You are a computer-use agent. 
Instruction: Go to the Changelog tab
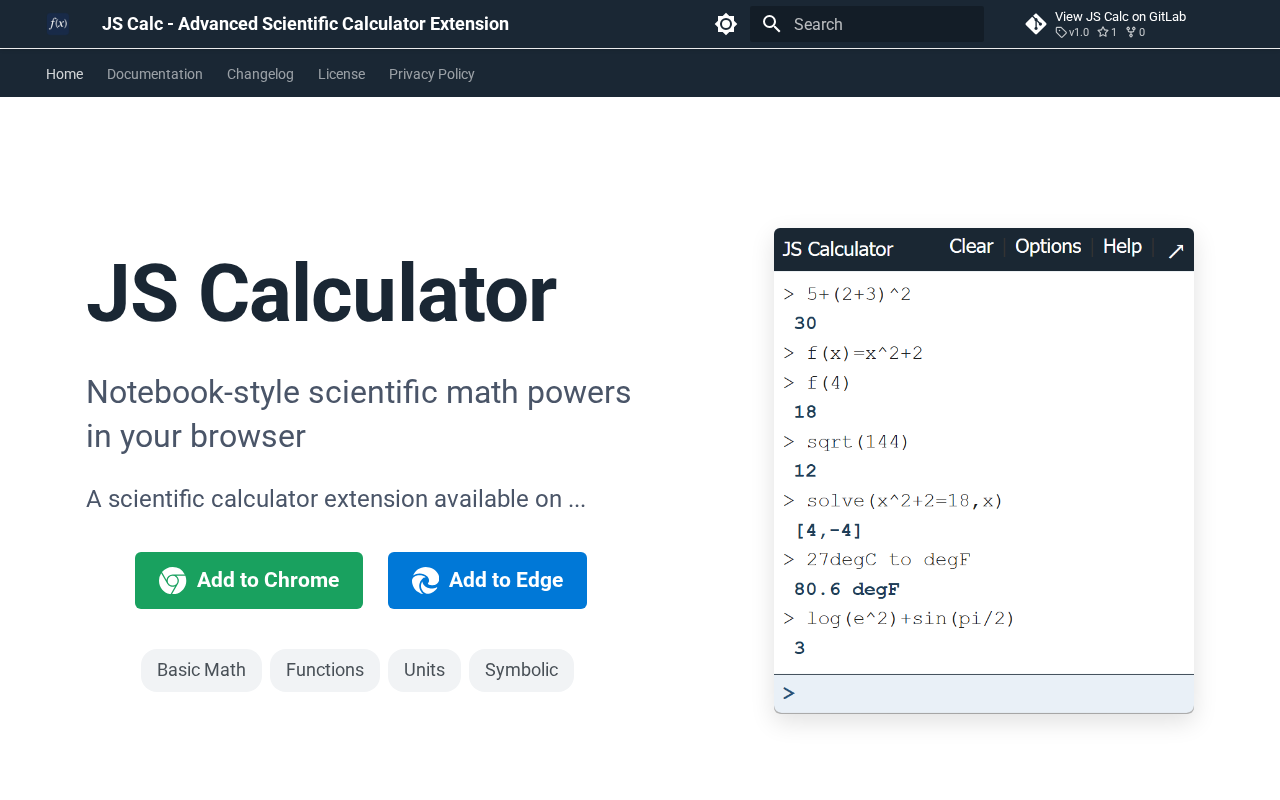coord(260,74)
